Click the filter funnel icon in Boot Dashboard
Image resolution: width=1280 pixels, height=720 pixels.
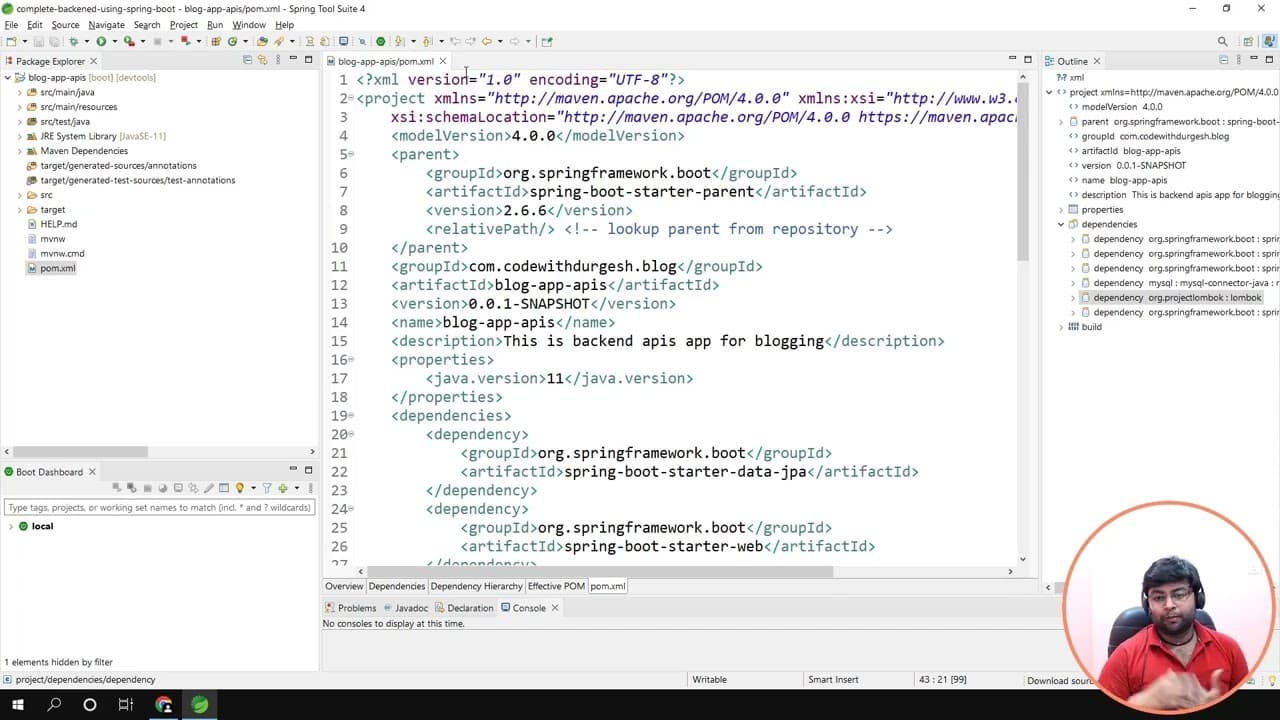tap(267, 488)
